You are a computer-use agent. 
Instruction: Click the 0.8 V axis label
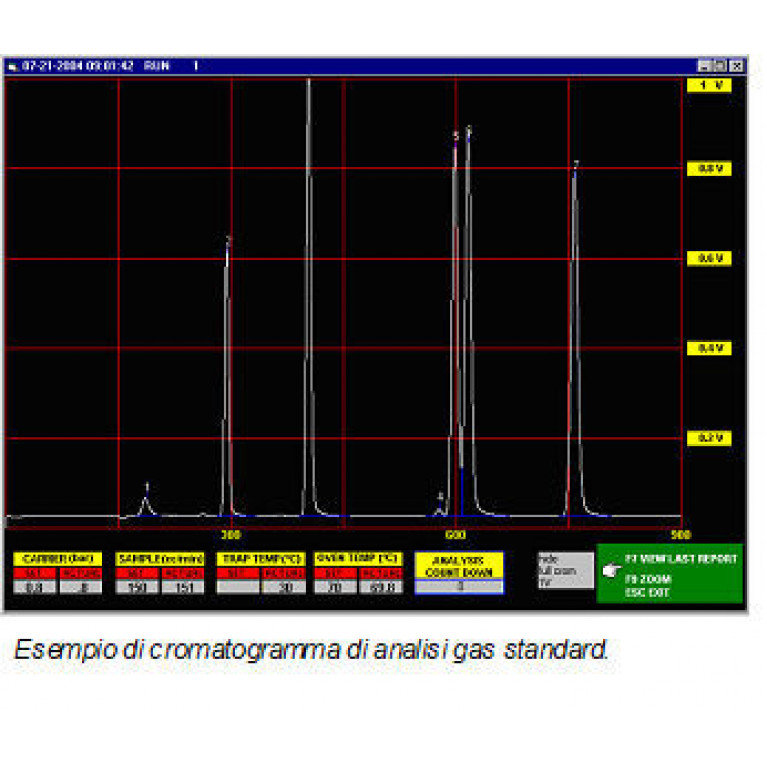709,169
